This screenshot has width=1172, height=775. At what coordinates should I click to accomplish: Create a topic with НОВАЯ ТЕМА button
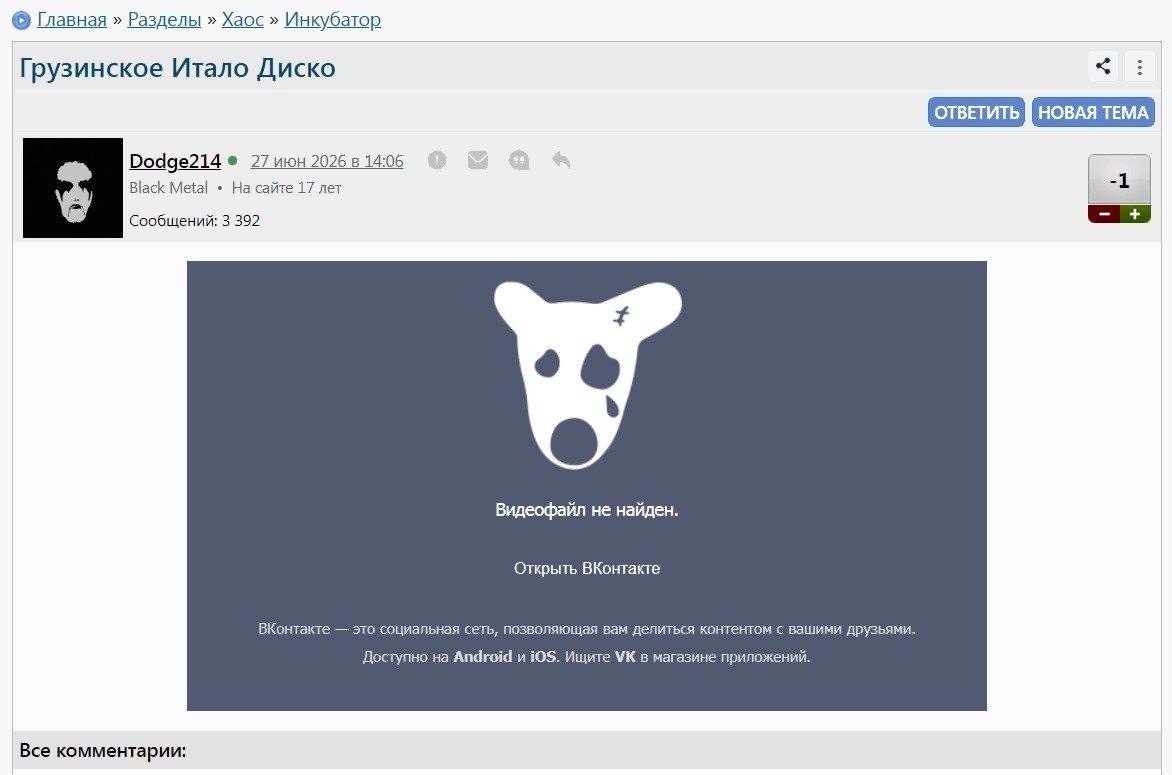coord(1093,112)
